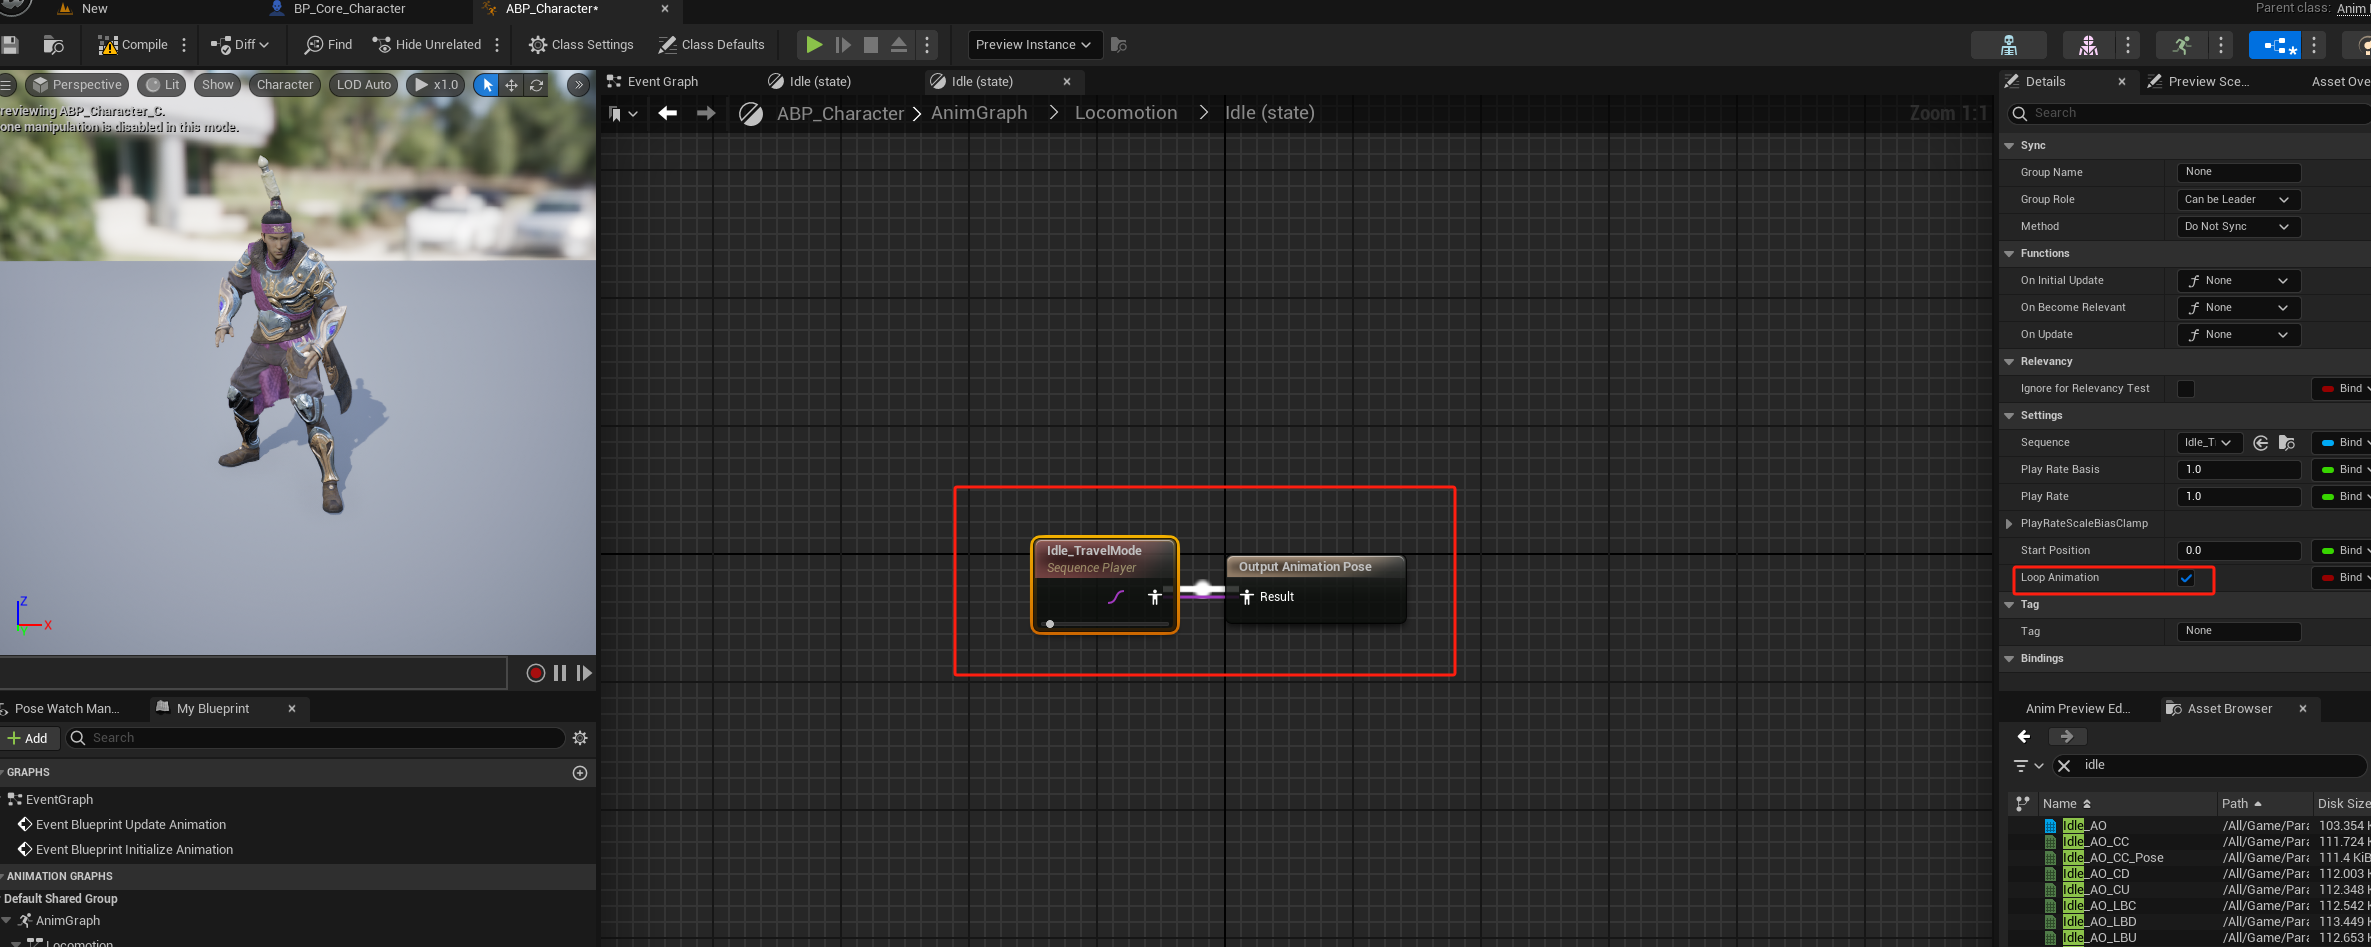Compile the animation blueprint

tap(133, 45)
